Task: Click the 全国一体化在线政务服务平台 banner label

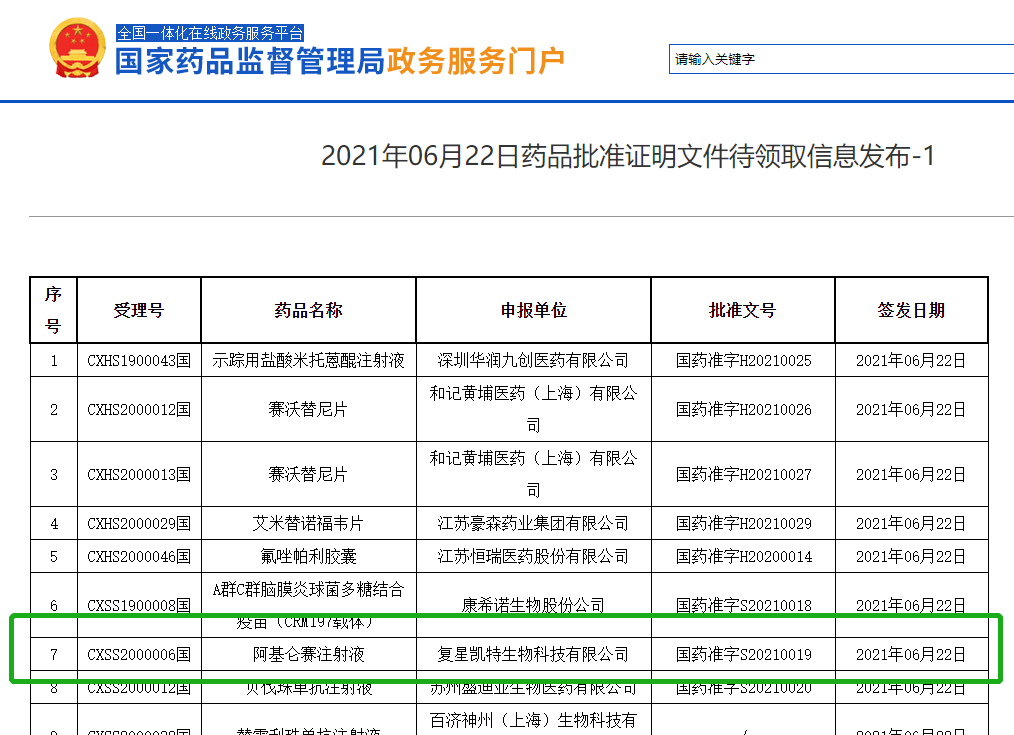Action: click(x=210, y=33)
